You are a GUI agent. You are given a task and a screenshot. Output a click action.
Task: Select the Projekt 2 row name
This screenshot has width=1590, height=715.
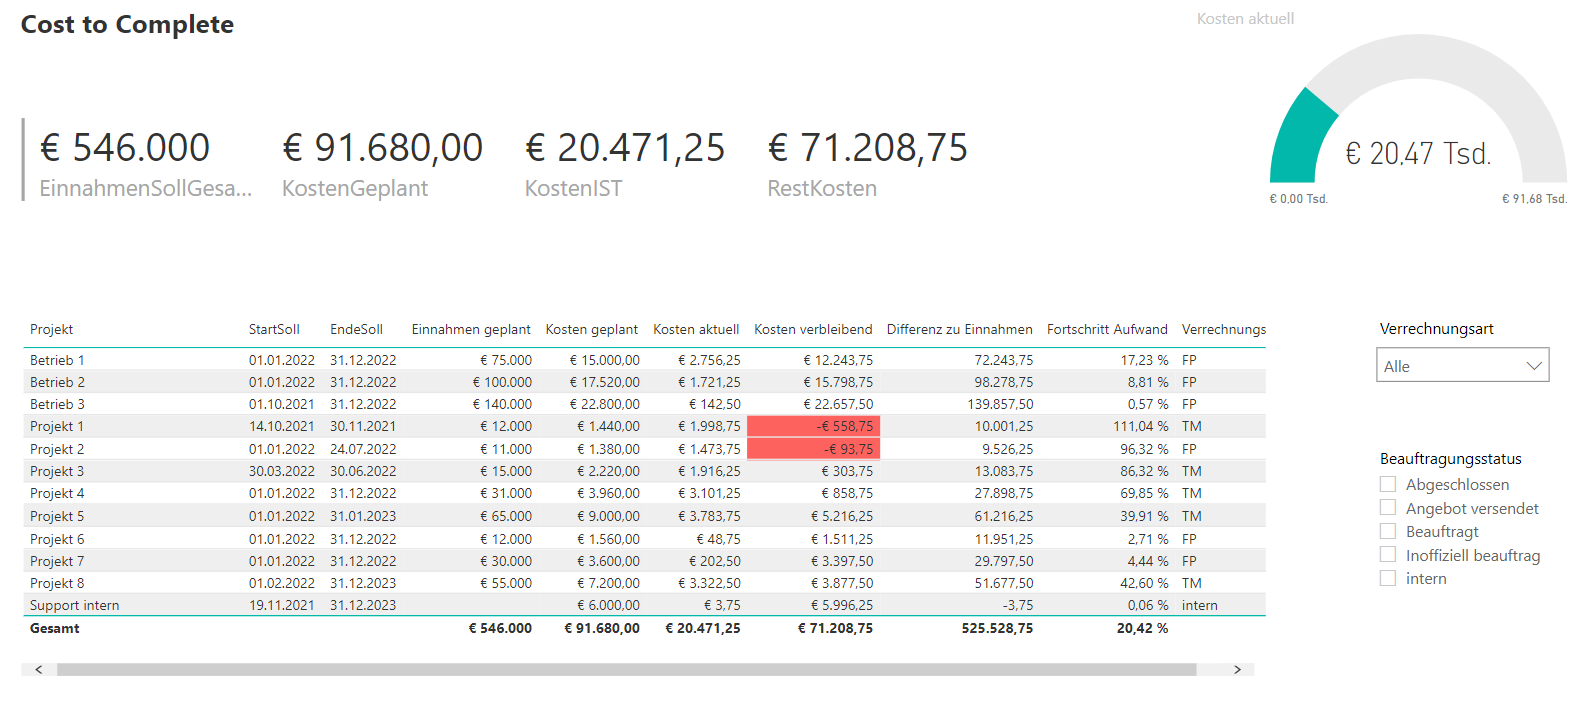[x=57, y=449]
